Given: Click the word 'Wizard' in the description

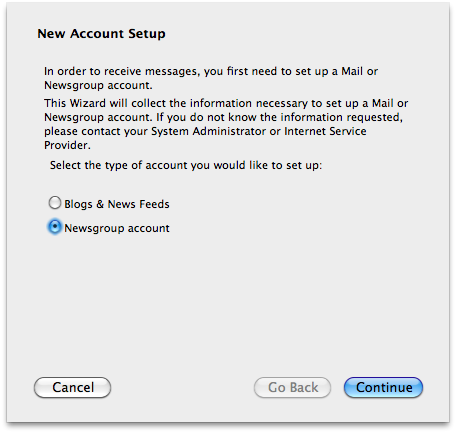Looking at the screenshot, I should [88, 103].
